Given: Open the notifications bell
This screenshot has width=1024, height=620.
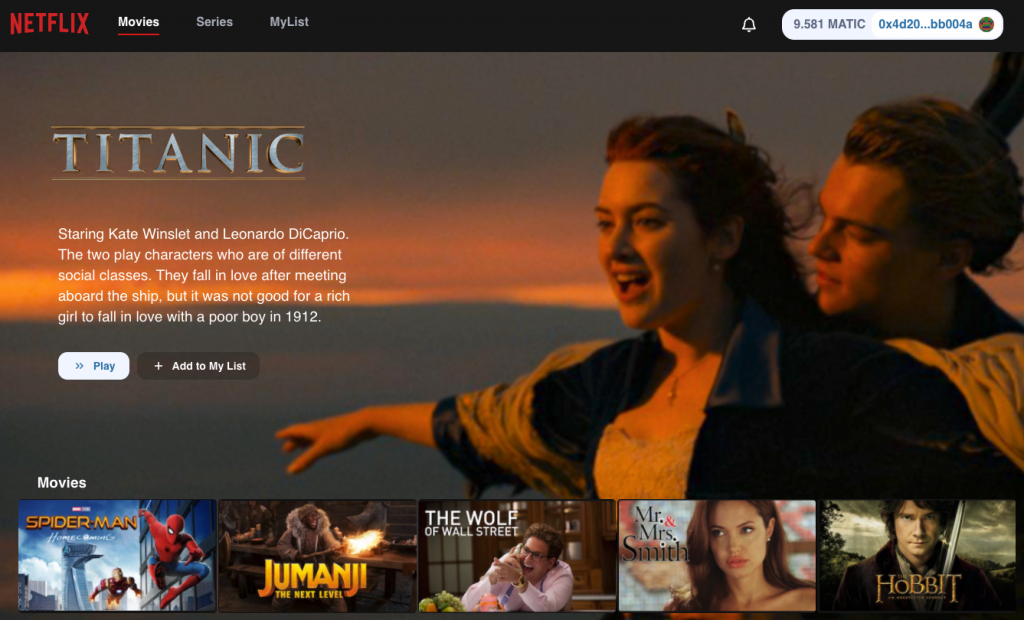Looking at the screenshot, I should pyautogui.click(x=748, y=25).
